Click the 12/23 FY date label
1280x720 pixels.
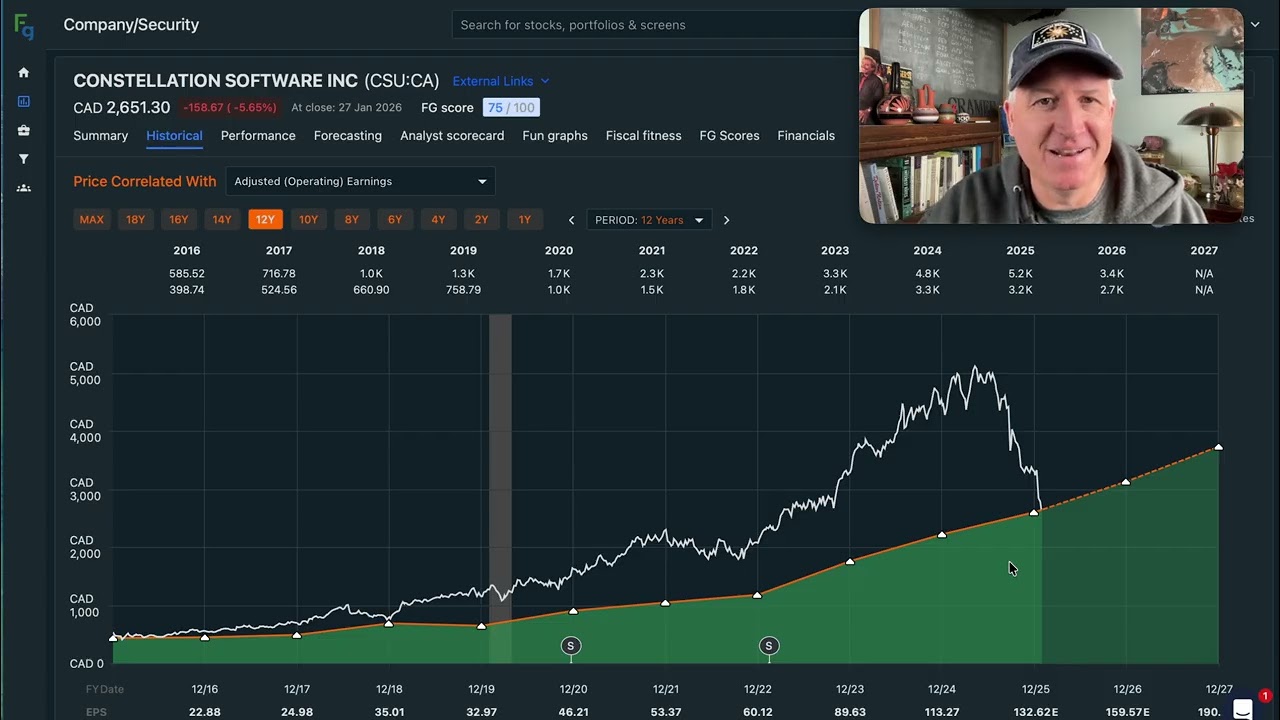tap(849, 689)
